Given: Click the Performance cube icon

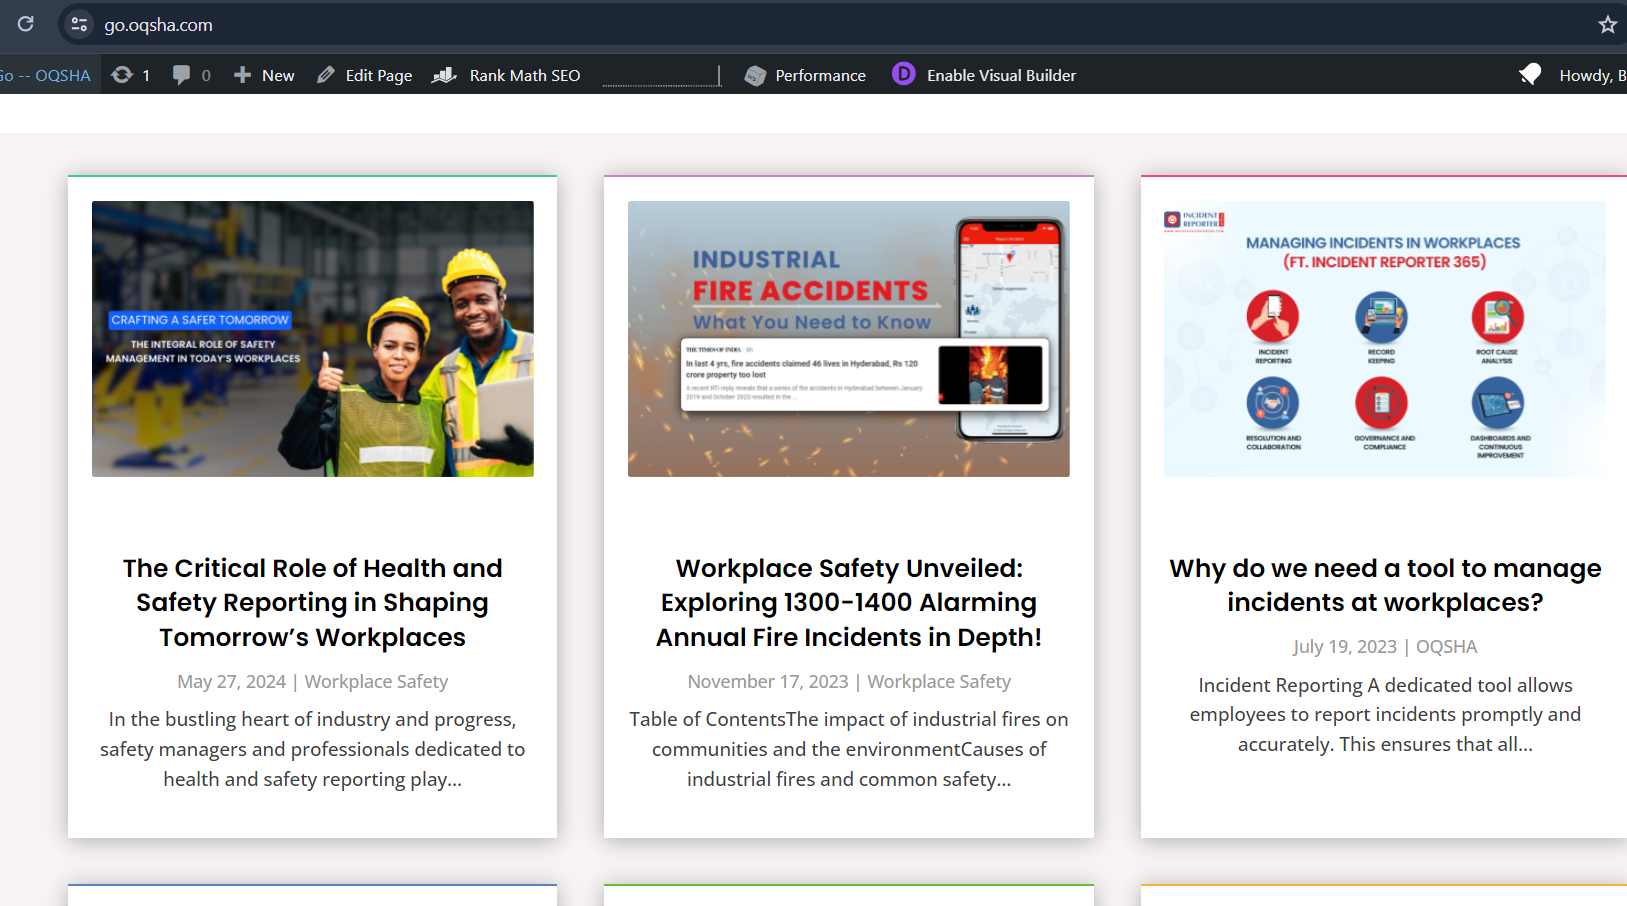Looking at the screenshot, I should tap(755, 76).
